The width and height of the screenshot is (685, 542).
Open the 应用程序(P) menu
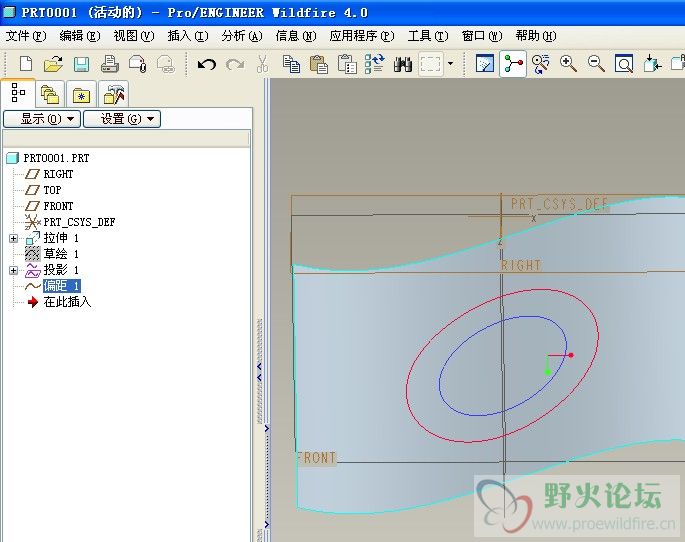(x=362, y=36)
